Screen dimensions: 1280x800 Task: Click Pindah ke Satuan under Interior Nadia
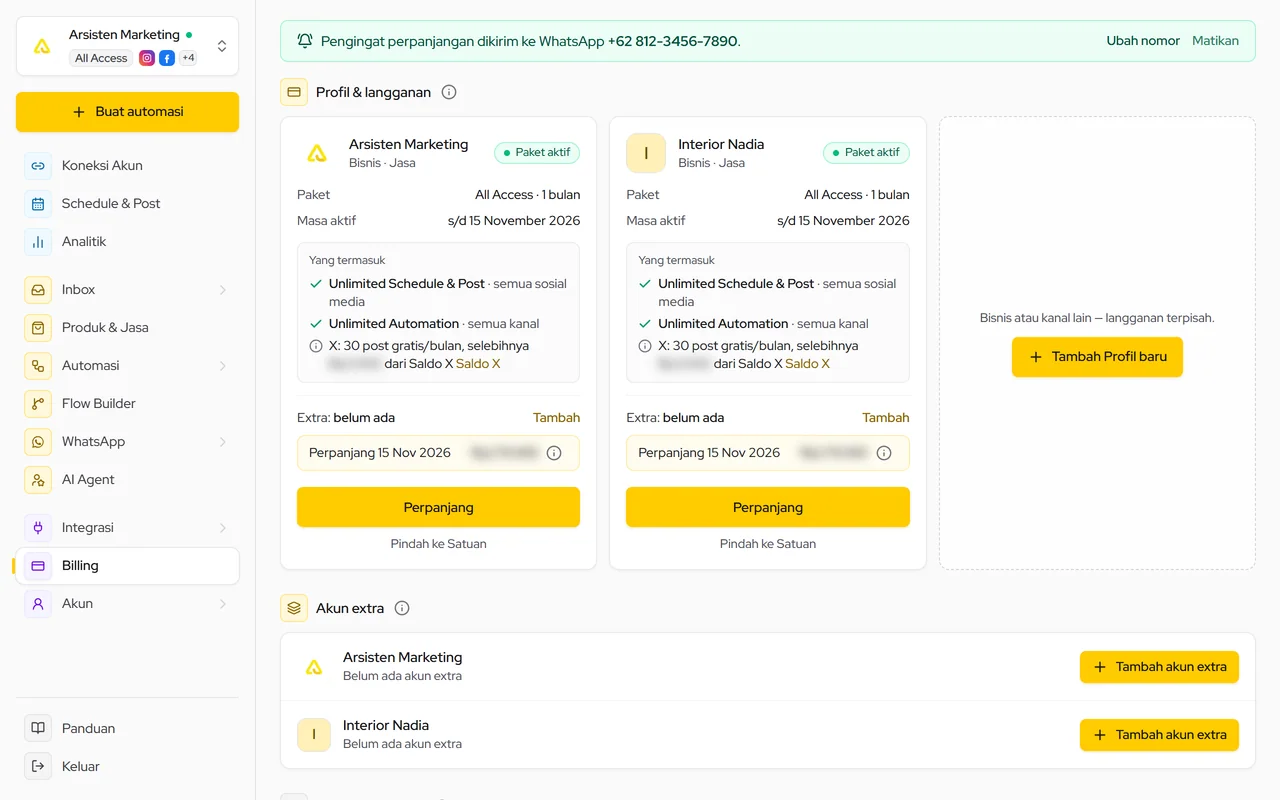click(768, 544)
